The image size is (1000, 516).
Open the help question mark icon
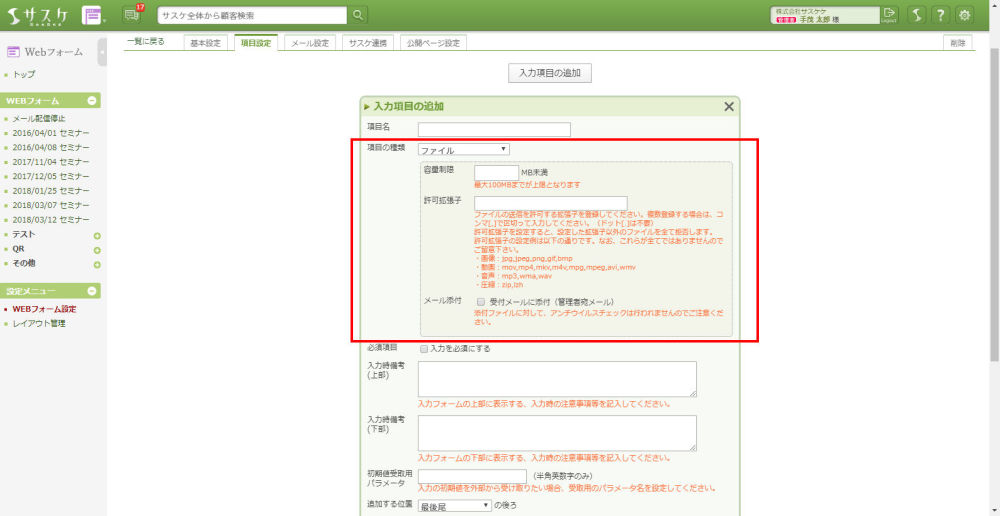click(940, 15)
